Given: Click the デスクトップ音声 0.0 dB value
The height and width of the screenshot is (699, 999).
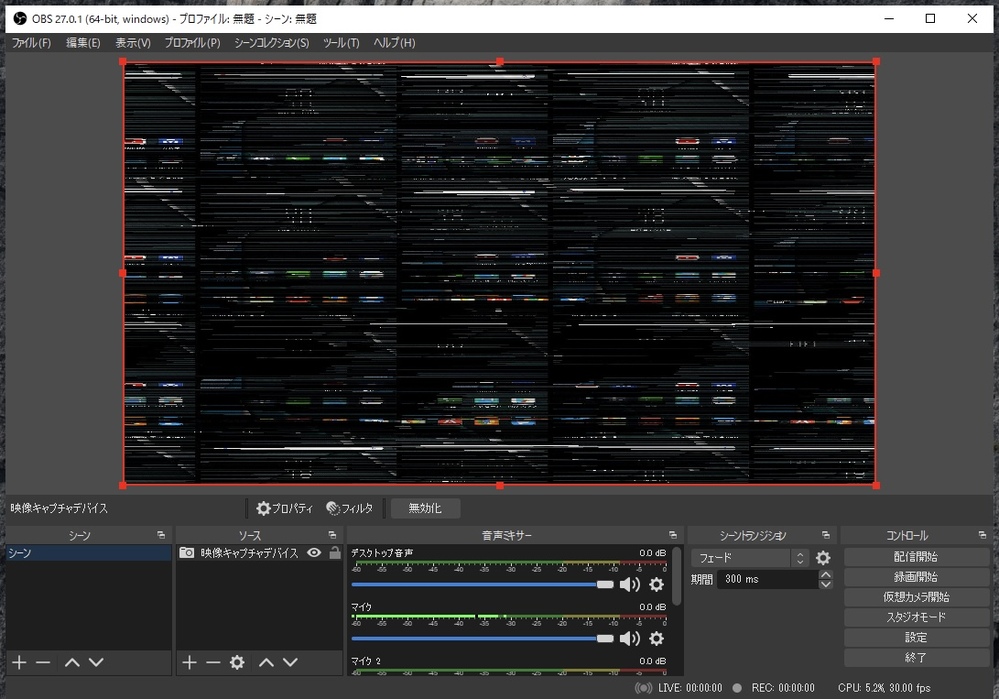Looking at the screenshot, I should pyautogui.click(x=652, y=552).
